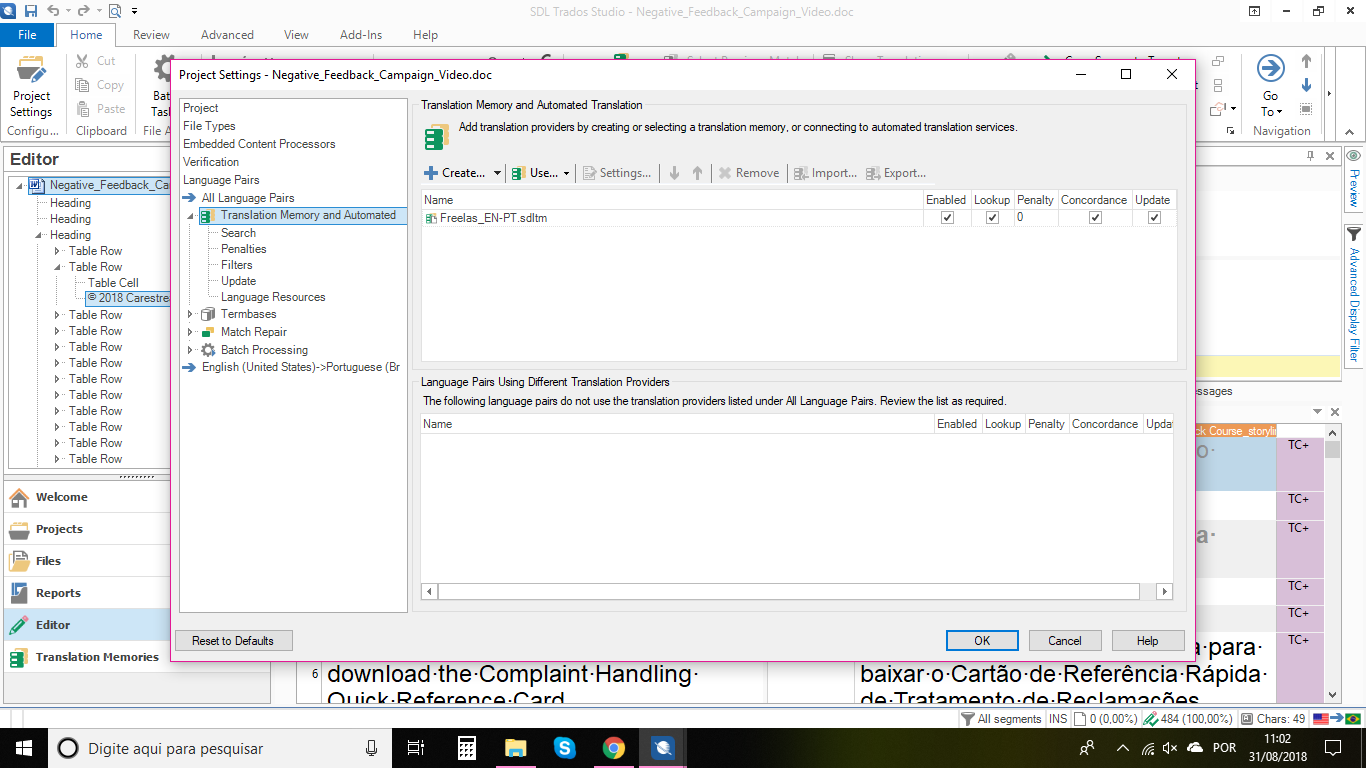Open File Explorer from the taskbar

pyautogui.click(x=515, y=747)
